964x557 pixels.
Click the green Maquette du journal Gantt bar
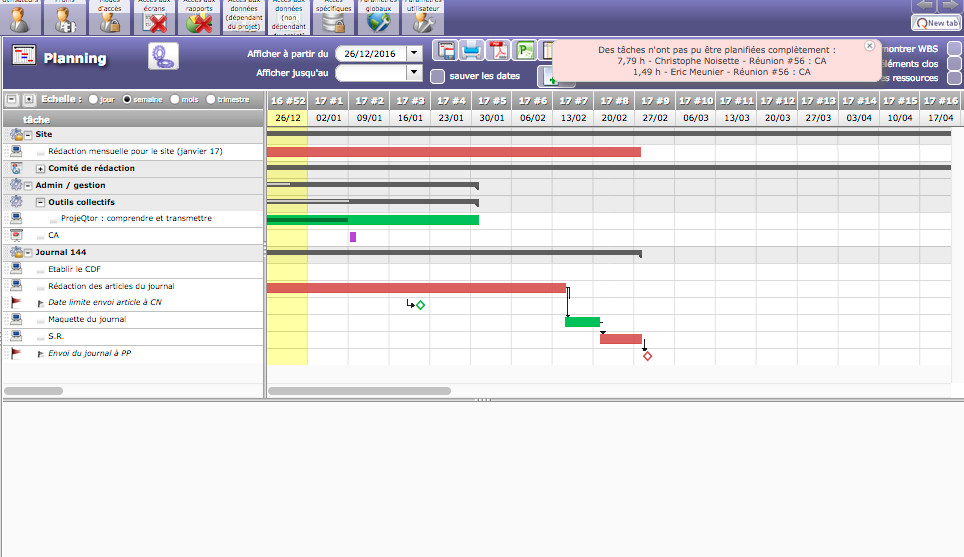tap(582, 322)
